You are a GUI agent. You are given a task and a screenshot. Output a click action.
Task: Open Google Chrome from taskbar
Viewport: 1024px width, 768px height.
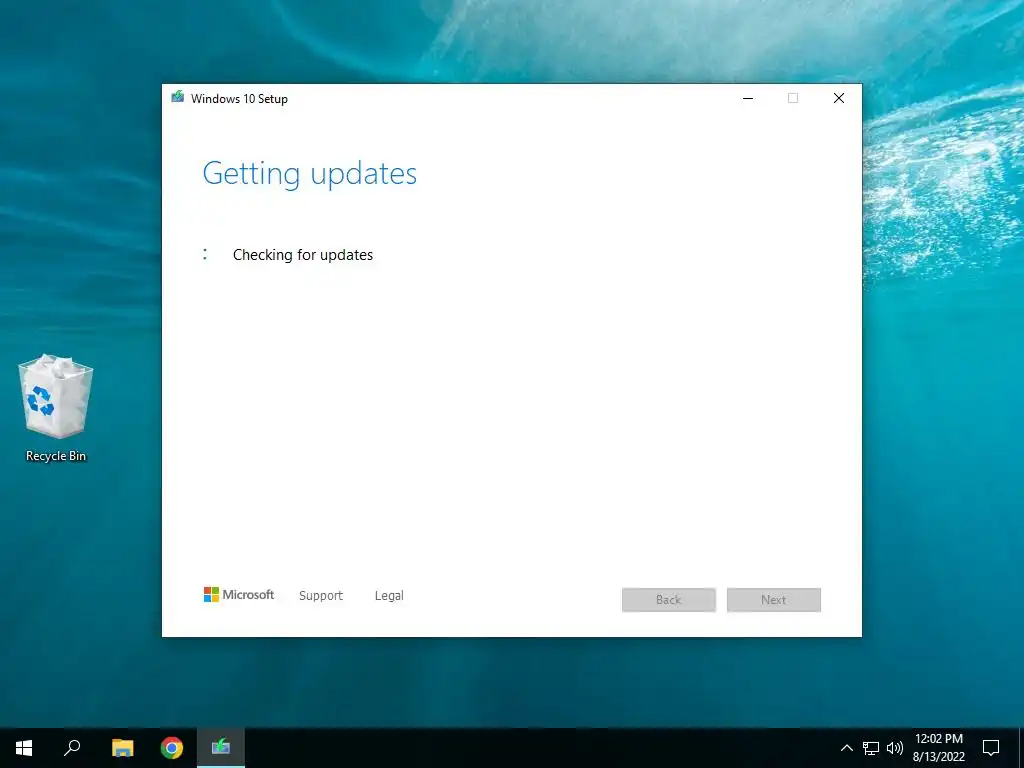coord(172,748)
